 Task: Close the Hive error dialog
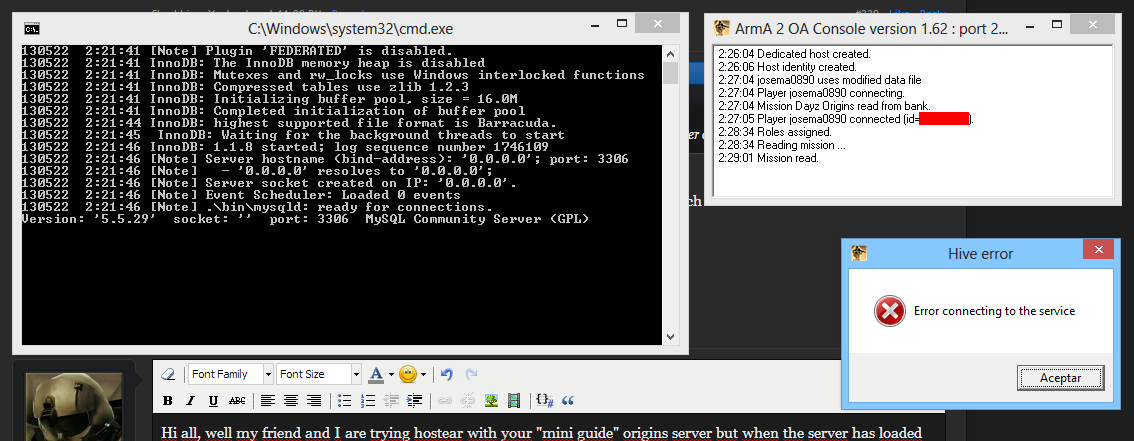pos(1099,249)
